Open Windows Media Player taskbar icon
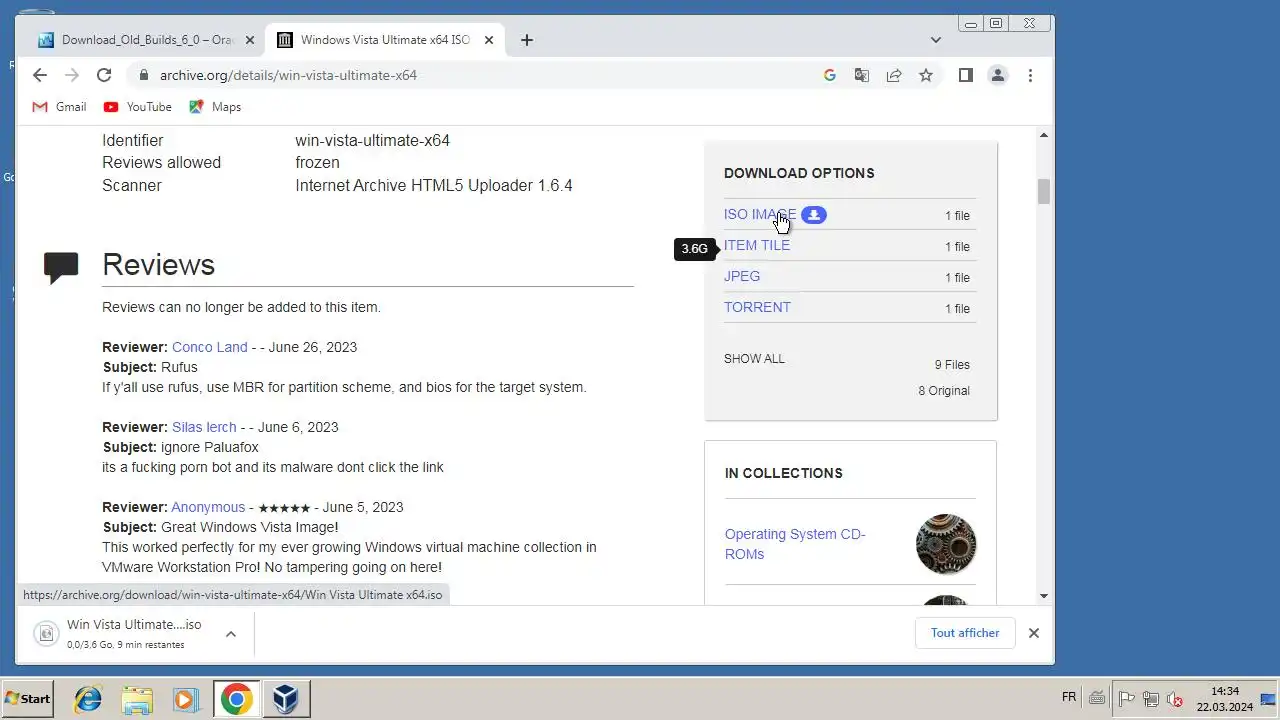This screenshot has width=1280, height=720. [x=186, y=698]
